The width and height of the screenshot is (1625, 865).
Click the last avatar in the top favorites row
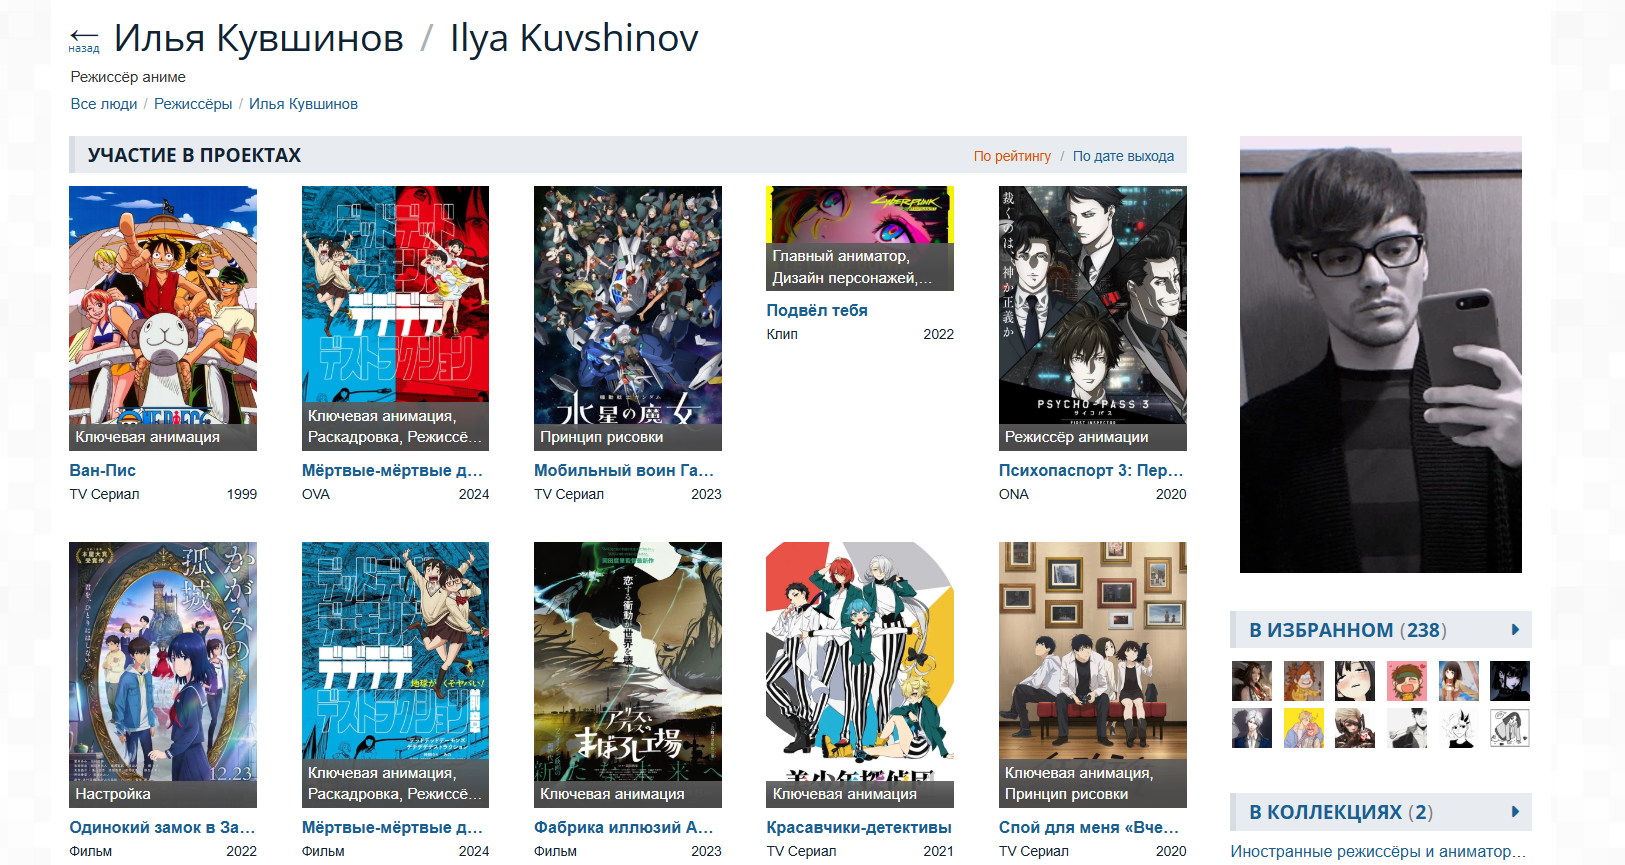click(x=1510, y=681)
